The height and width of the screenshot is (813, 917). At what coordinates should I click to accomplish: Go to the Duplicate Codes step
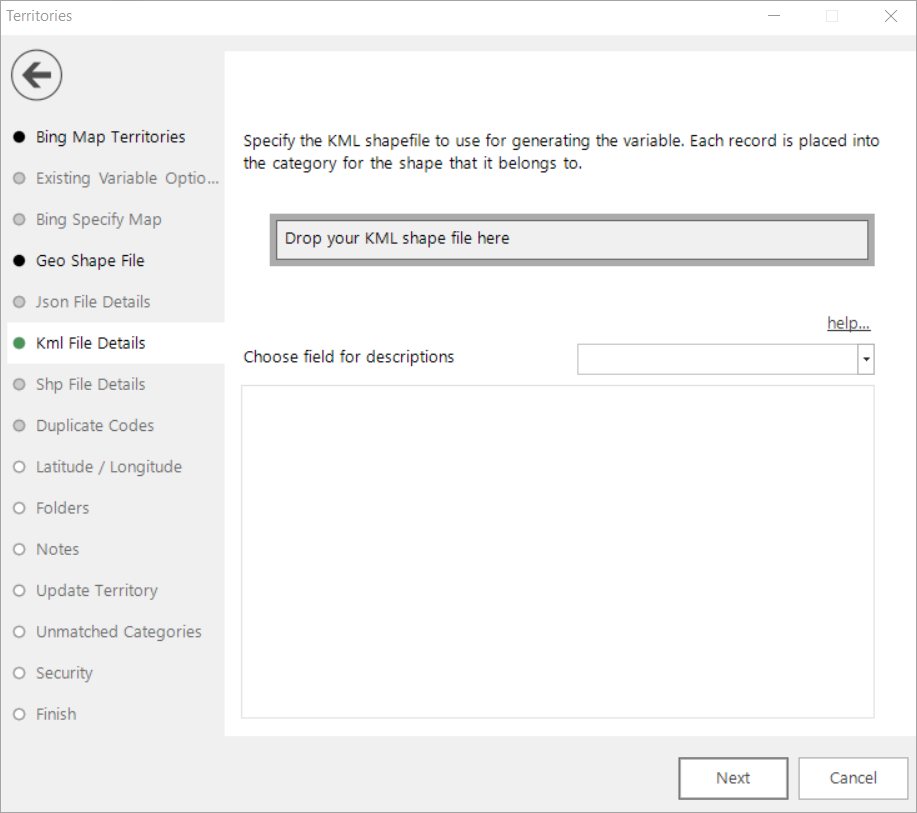(x=95, y=425)
